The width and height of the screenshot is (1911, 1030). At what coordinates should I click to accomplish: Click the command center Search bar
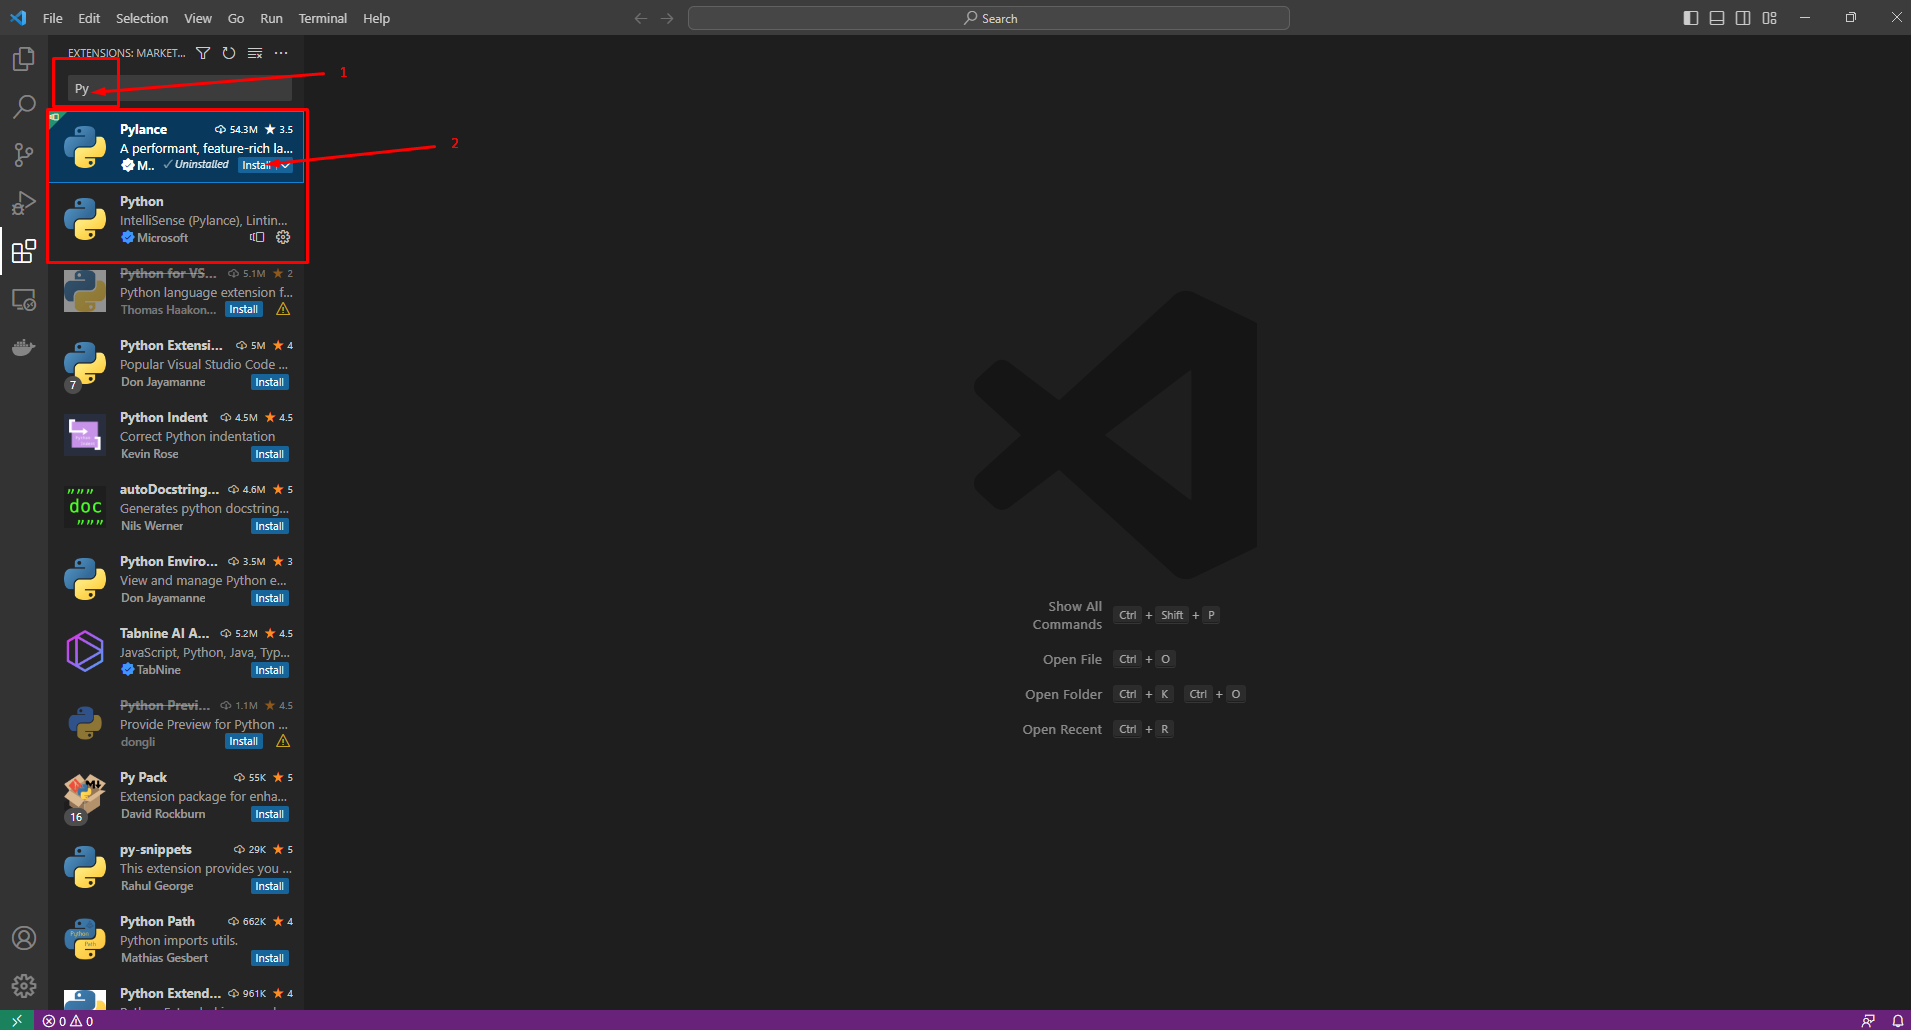[989, 18]
